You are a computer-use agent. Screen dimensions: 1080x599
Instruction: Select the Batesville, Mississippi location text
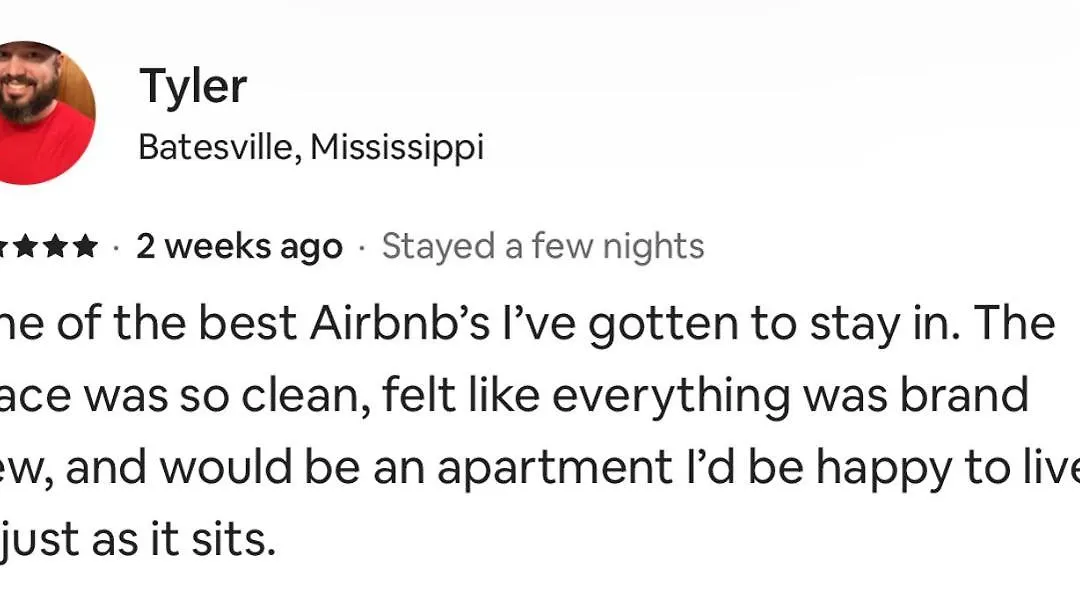(311, 147)
